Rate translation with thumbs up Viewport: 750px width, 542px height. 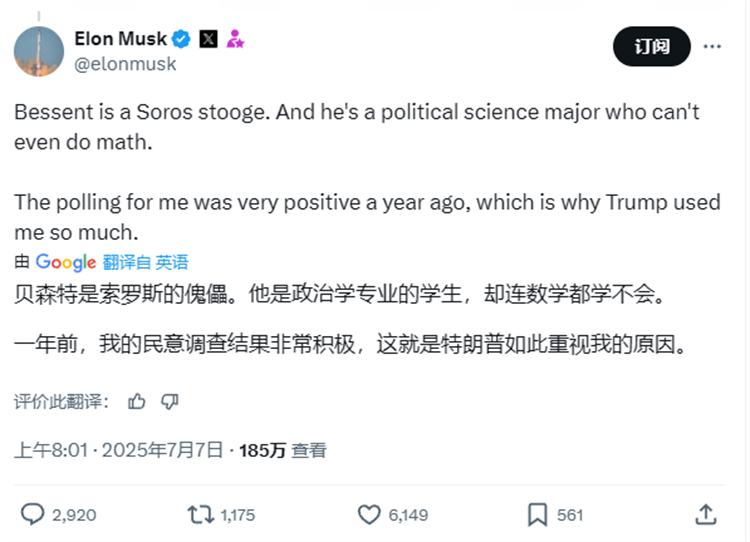[x=137, y=402]
